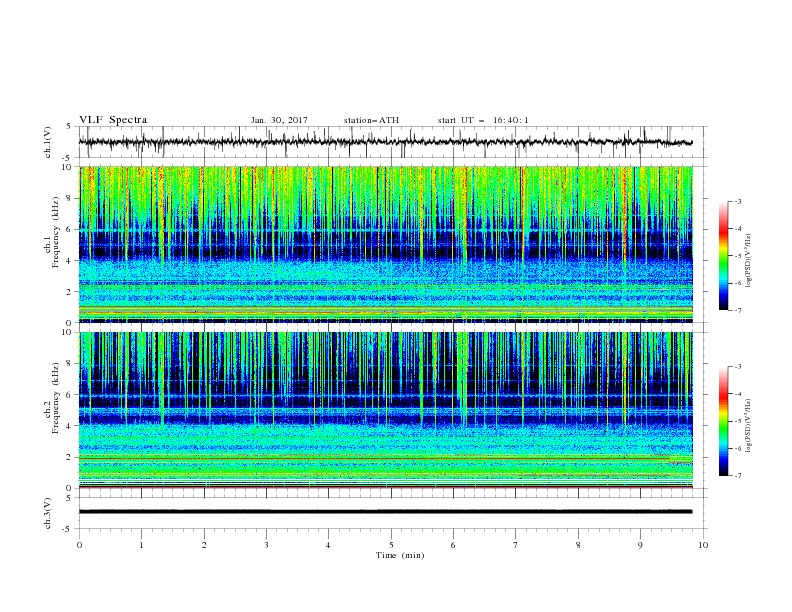The width and height of the screenshot is (792, 612).
Task: Click the time axis tick label '5'
Action: tap(391, 545)
